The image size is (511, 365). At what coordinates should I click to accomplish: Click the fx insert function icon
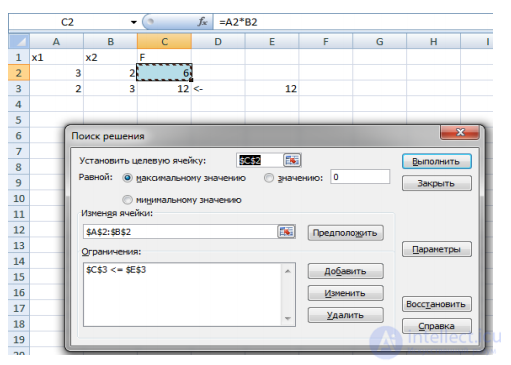pos(202,22)
